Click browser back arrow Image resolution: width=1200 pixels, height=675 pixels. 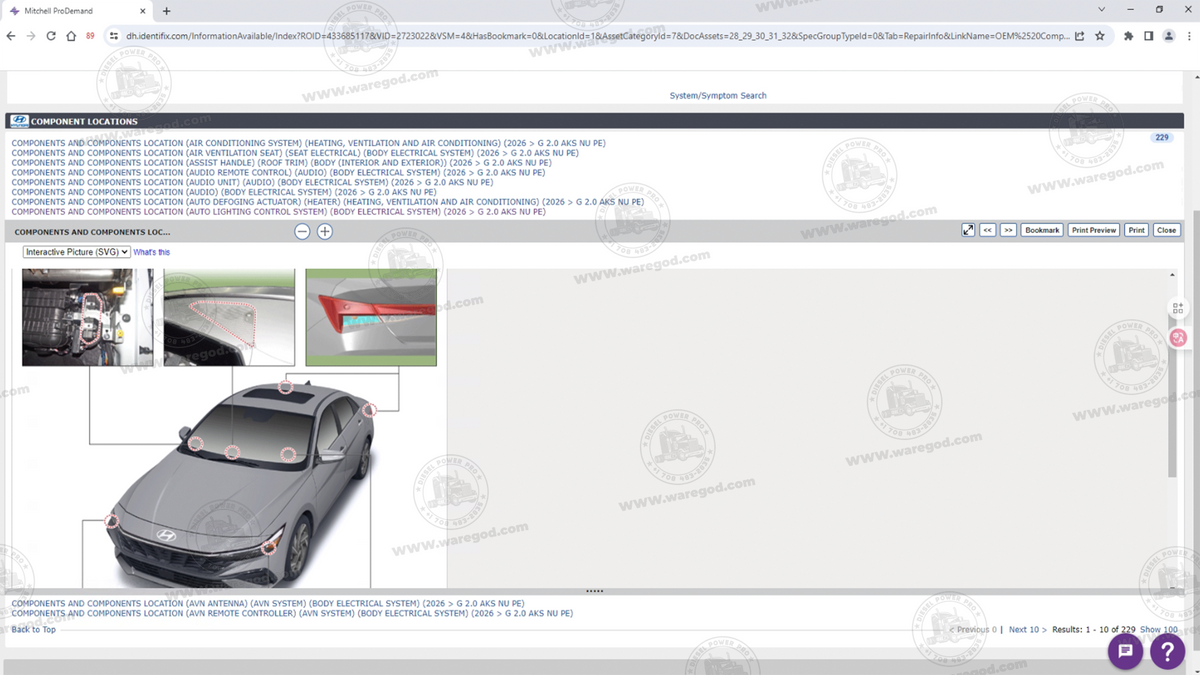pyautogui.click(x=11, y=36)
